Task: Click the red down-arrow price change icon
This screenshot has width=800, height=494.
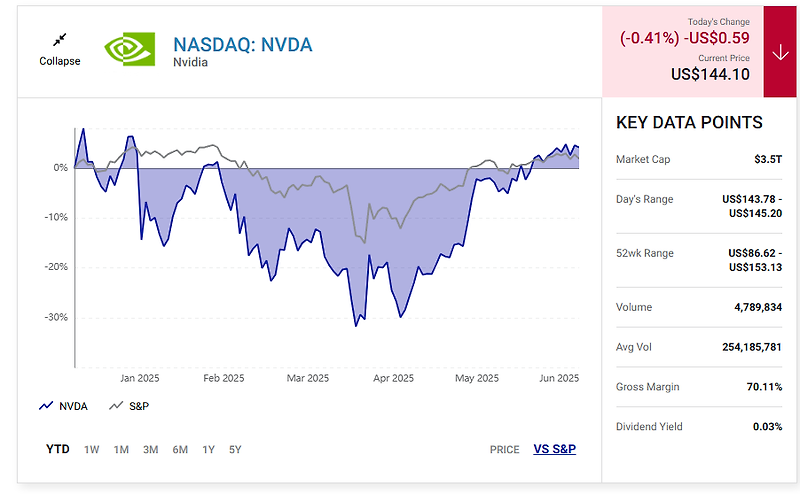Action: 780,52
